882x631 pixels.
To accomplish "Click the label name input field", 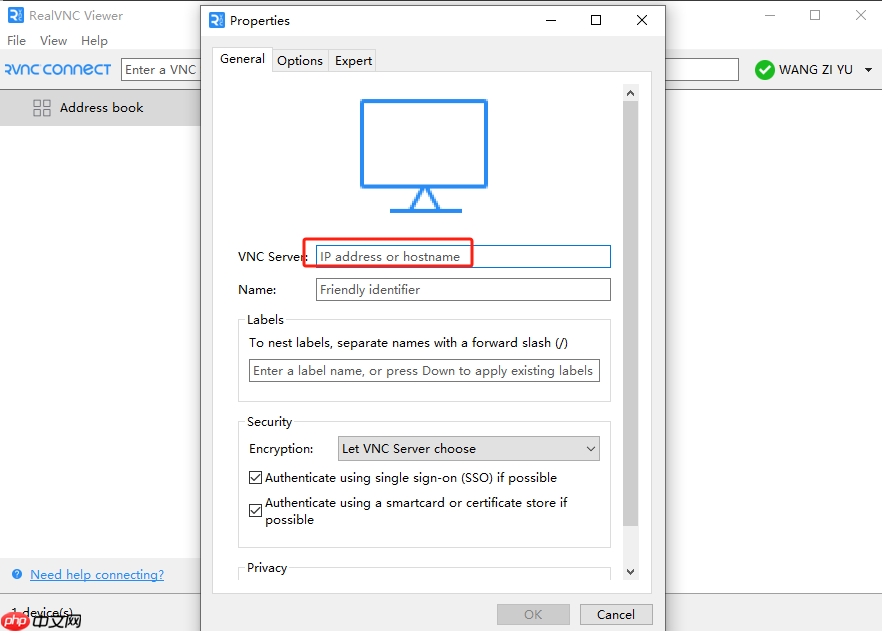I will click(424, 371).
